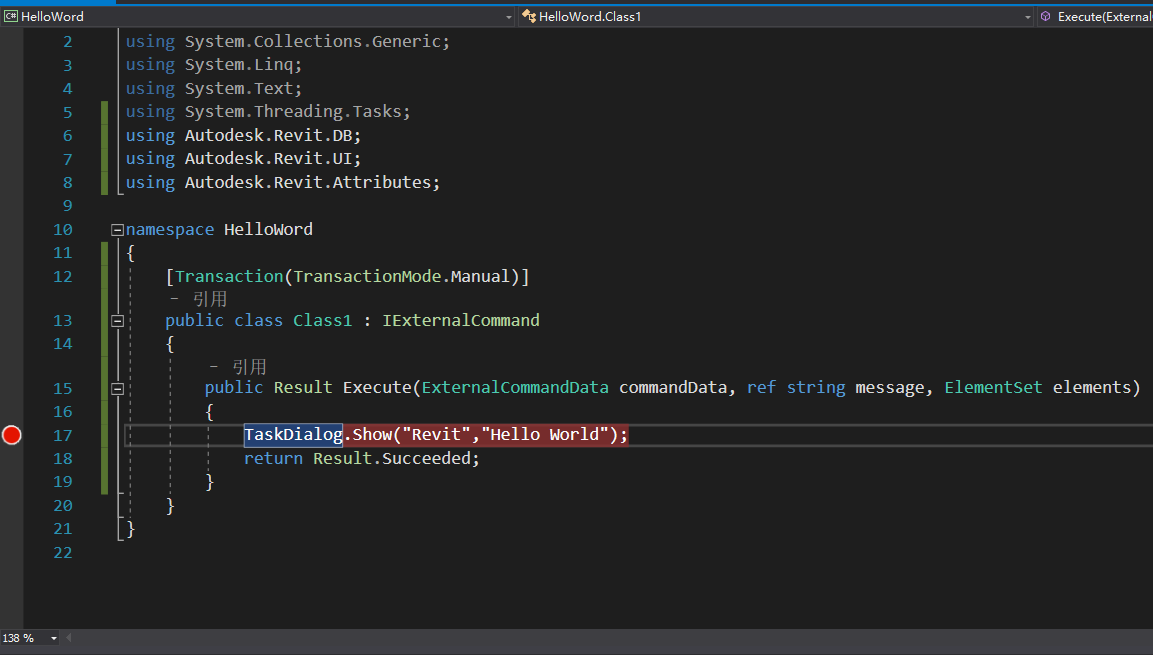This screenshot has height=655, width=1153.
Task: Click HelloWord namespace name in code
Action: click(268, 229)
